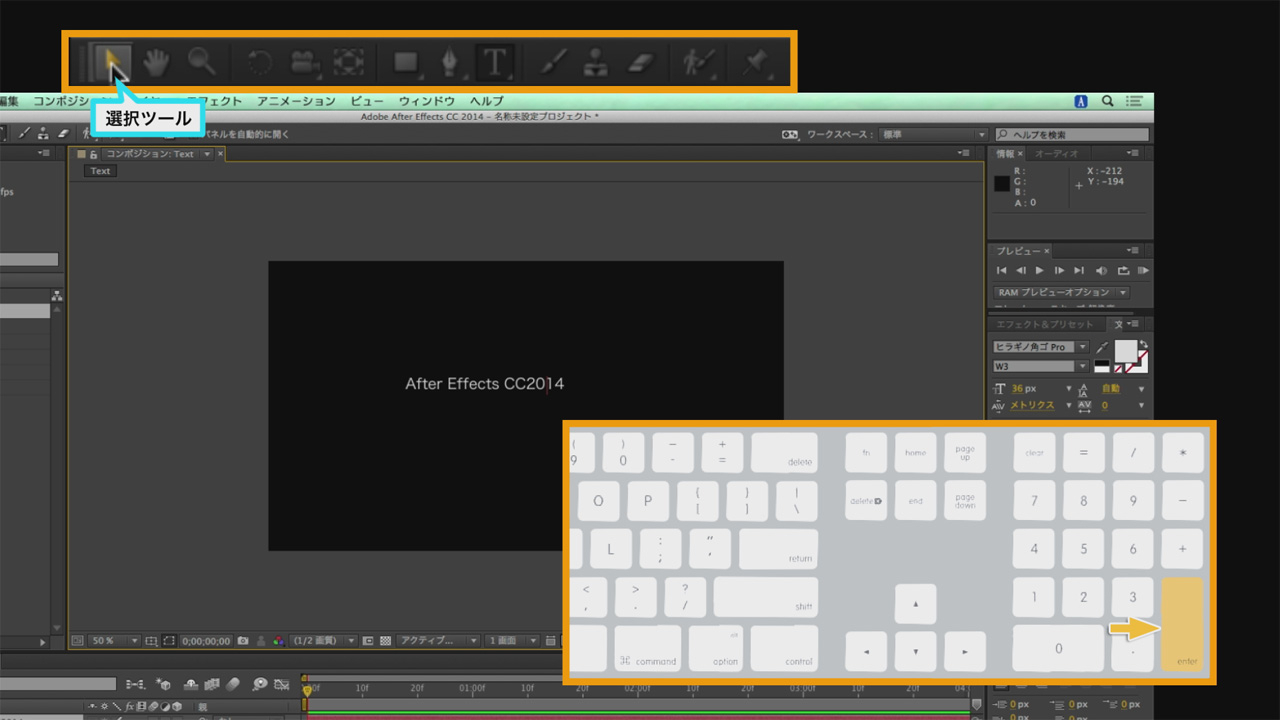This screenshot has width=1280, height=720.
Task: Jump to first frame in Preview panel
Action: [x=1002, y=271]
